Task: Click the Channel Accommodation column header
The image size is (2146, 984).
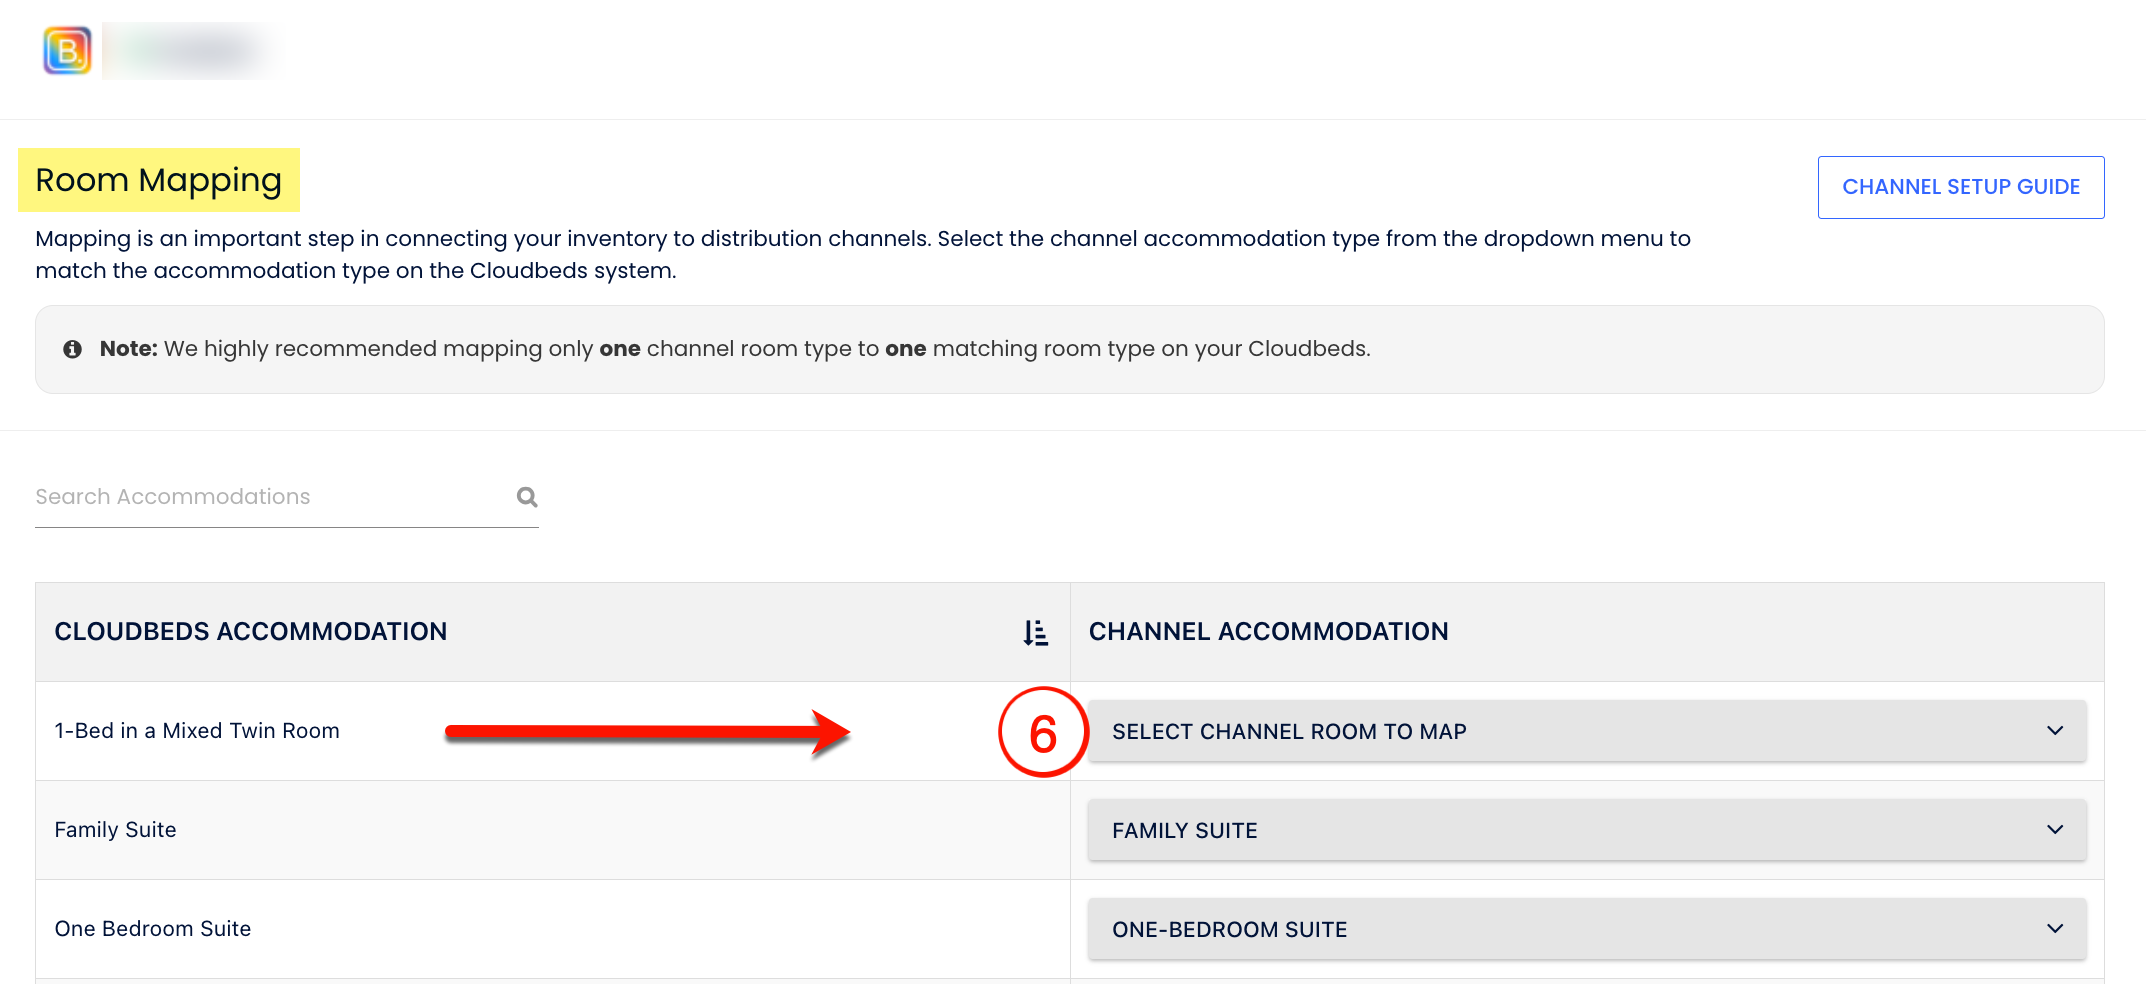Action: [x=1268, y=632]
